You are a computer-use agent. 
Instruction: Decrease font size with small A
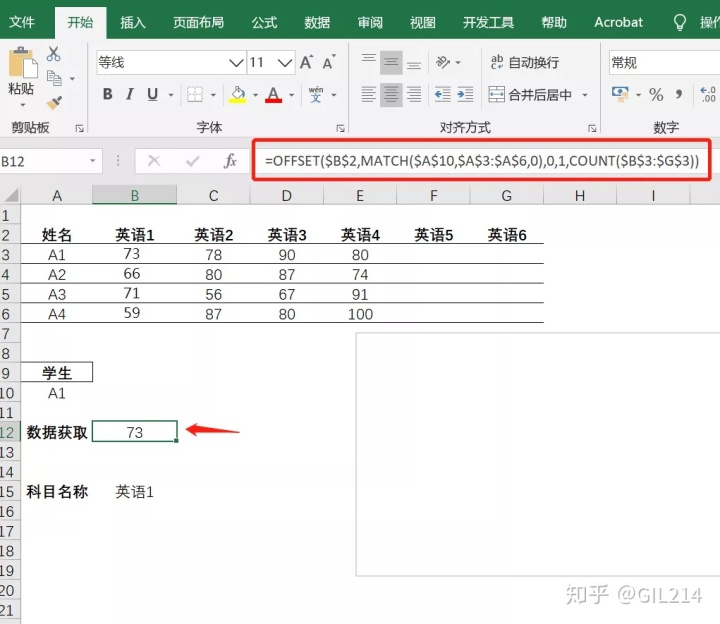tap(329, 62)
